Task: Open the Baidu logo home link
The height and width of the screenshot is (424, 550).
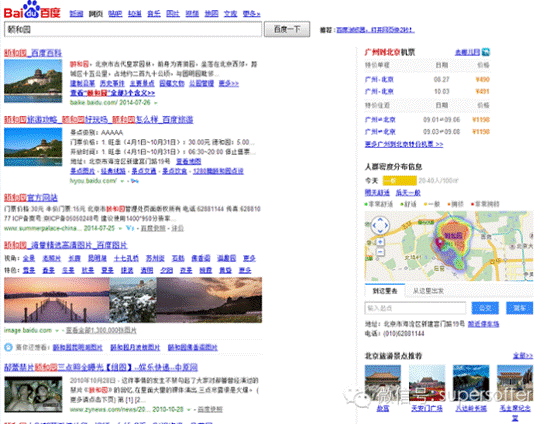Action: tap(32, 10)
